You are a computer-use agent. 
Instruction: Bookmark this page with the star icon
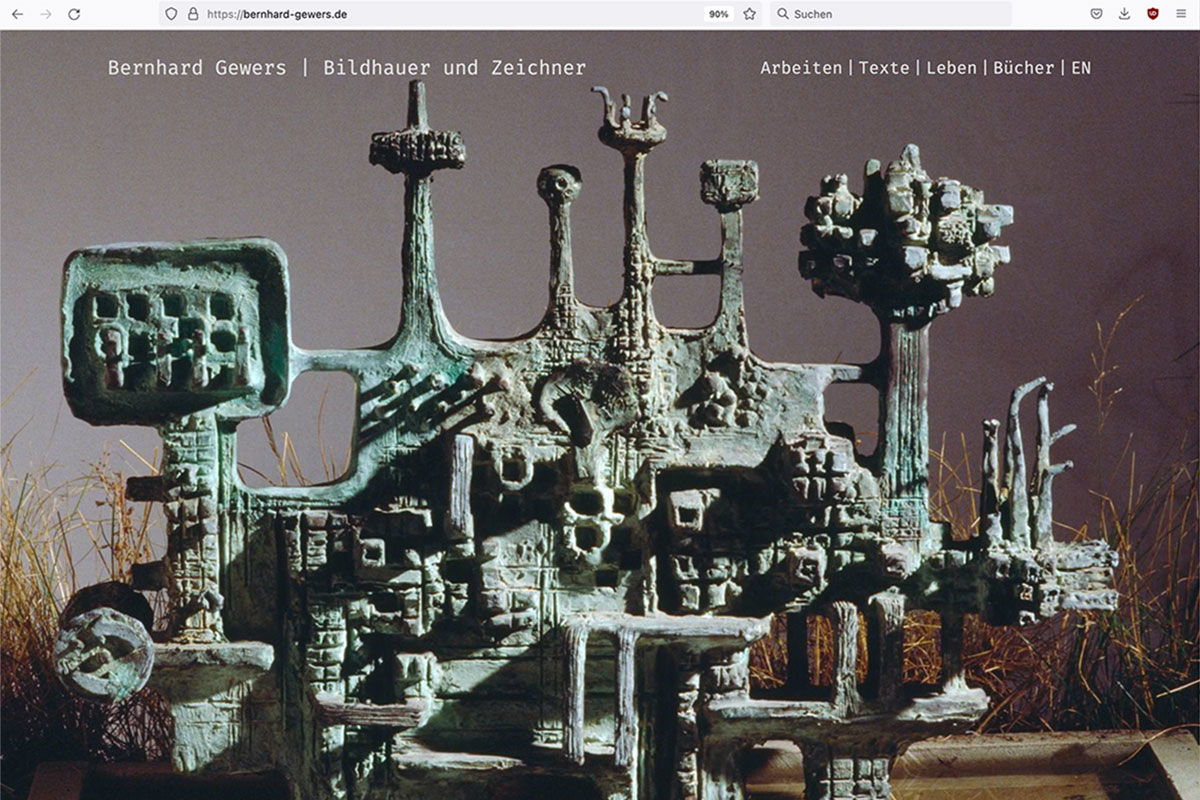tap(749, 14)
